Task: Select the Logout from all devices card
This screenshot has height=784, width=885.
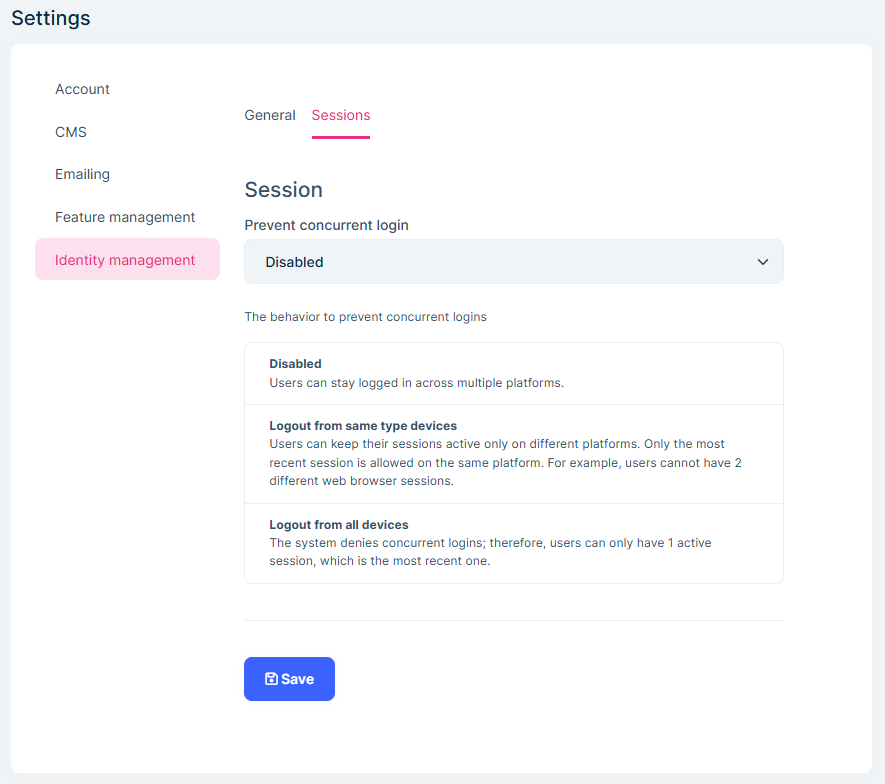Action: 513,542
